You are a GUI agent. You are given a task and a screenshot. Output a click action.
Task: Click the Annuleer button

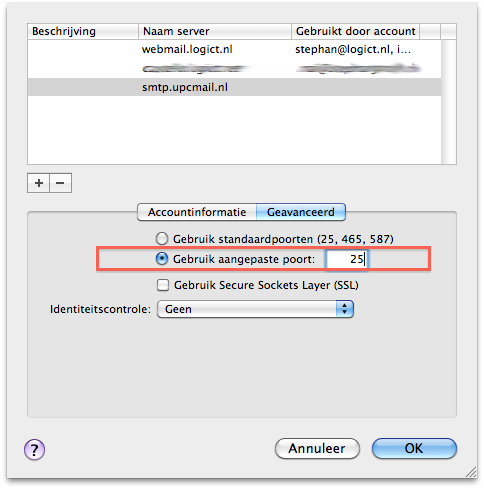pos(317,448)
